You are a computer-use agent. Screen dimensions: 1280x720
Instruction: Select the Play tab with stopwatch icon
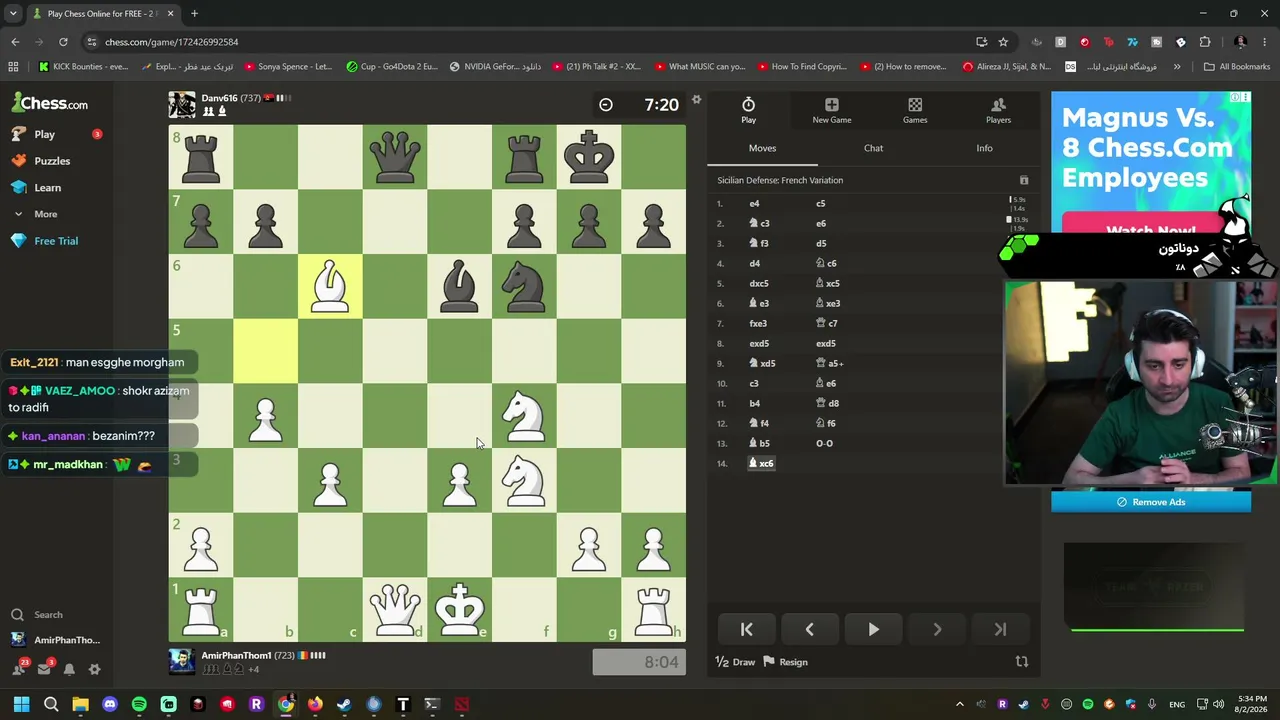pyautogui.click(x=748, y=110)
